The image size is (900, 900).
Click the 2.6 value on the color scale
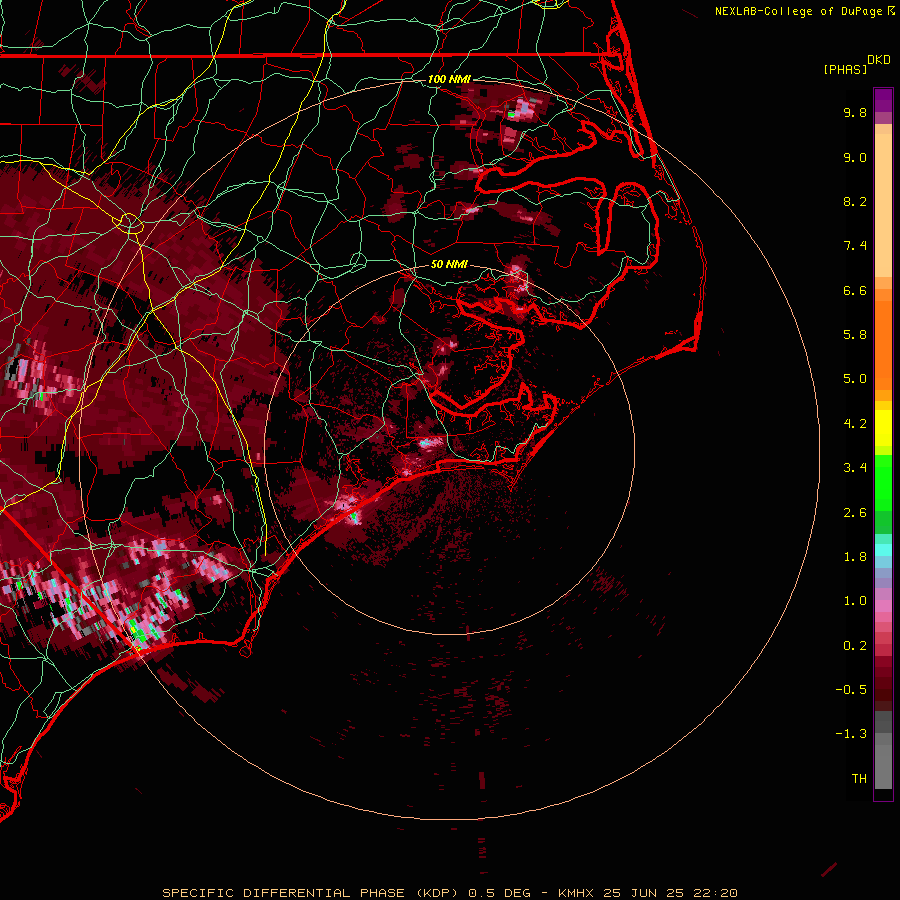855,513
